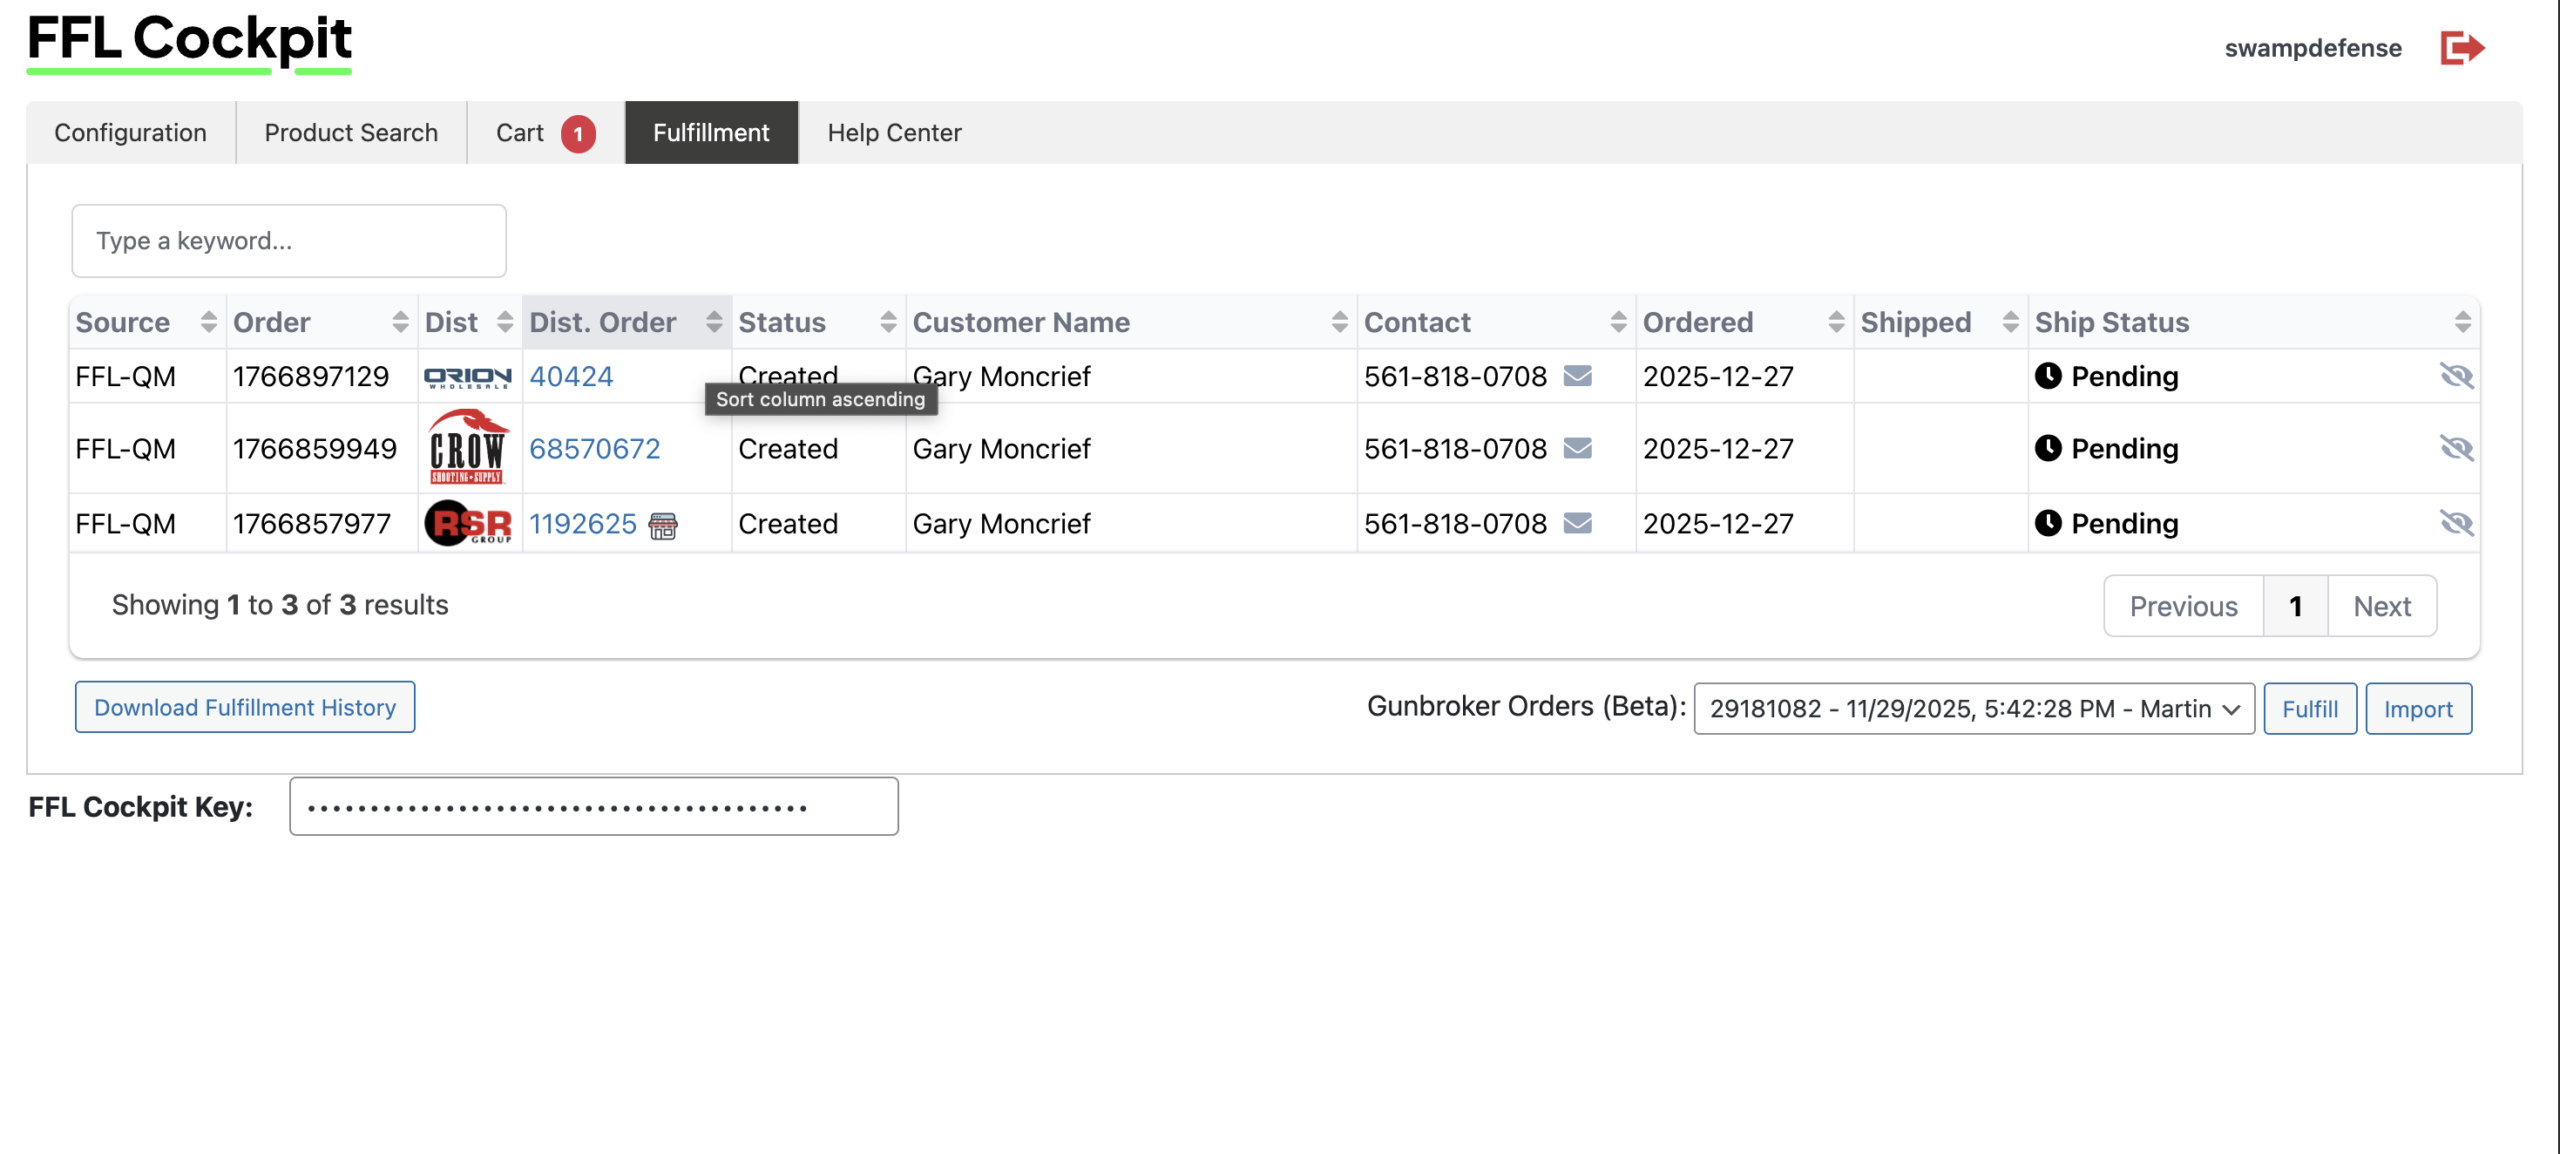This screenshot has height=1154, width=2560.
Task: Sort by Ordered date column arrows
Action: (1836, 322)
